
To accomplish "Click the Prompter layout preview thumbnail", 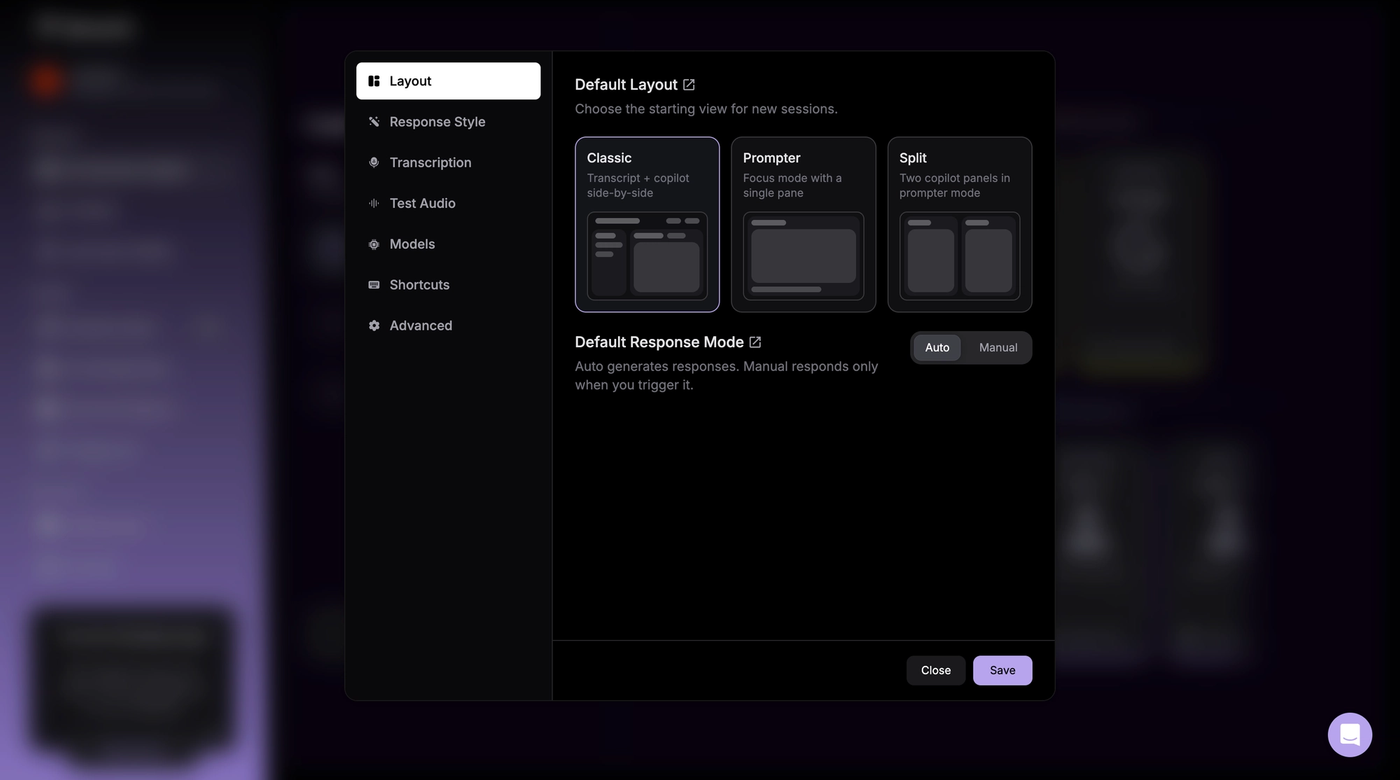I will pos(804,256).
